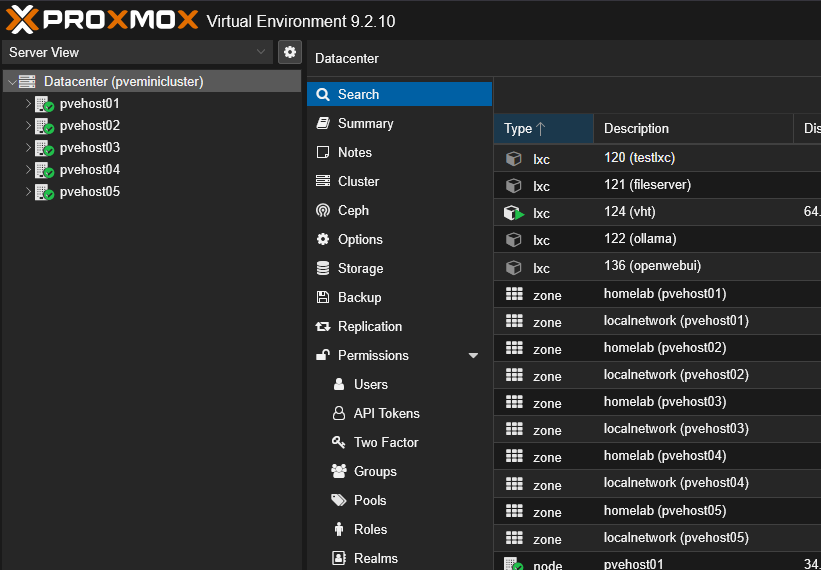Select the homelab (pvehost05) row
The width and height of the screenshot is (821, 570).
[657, 511]
